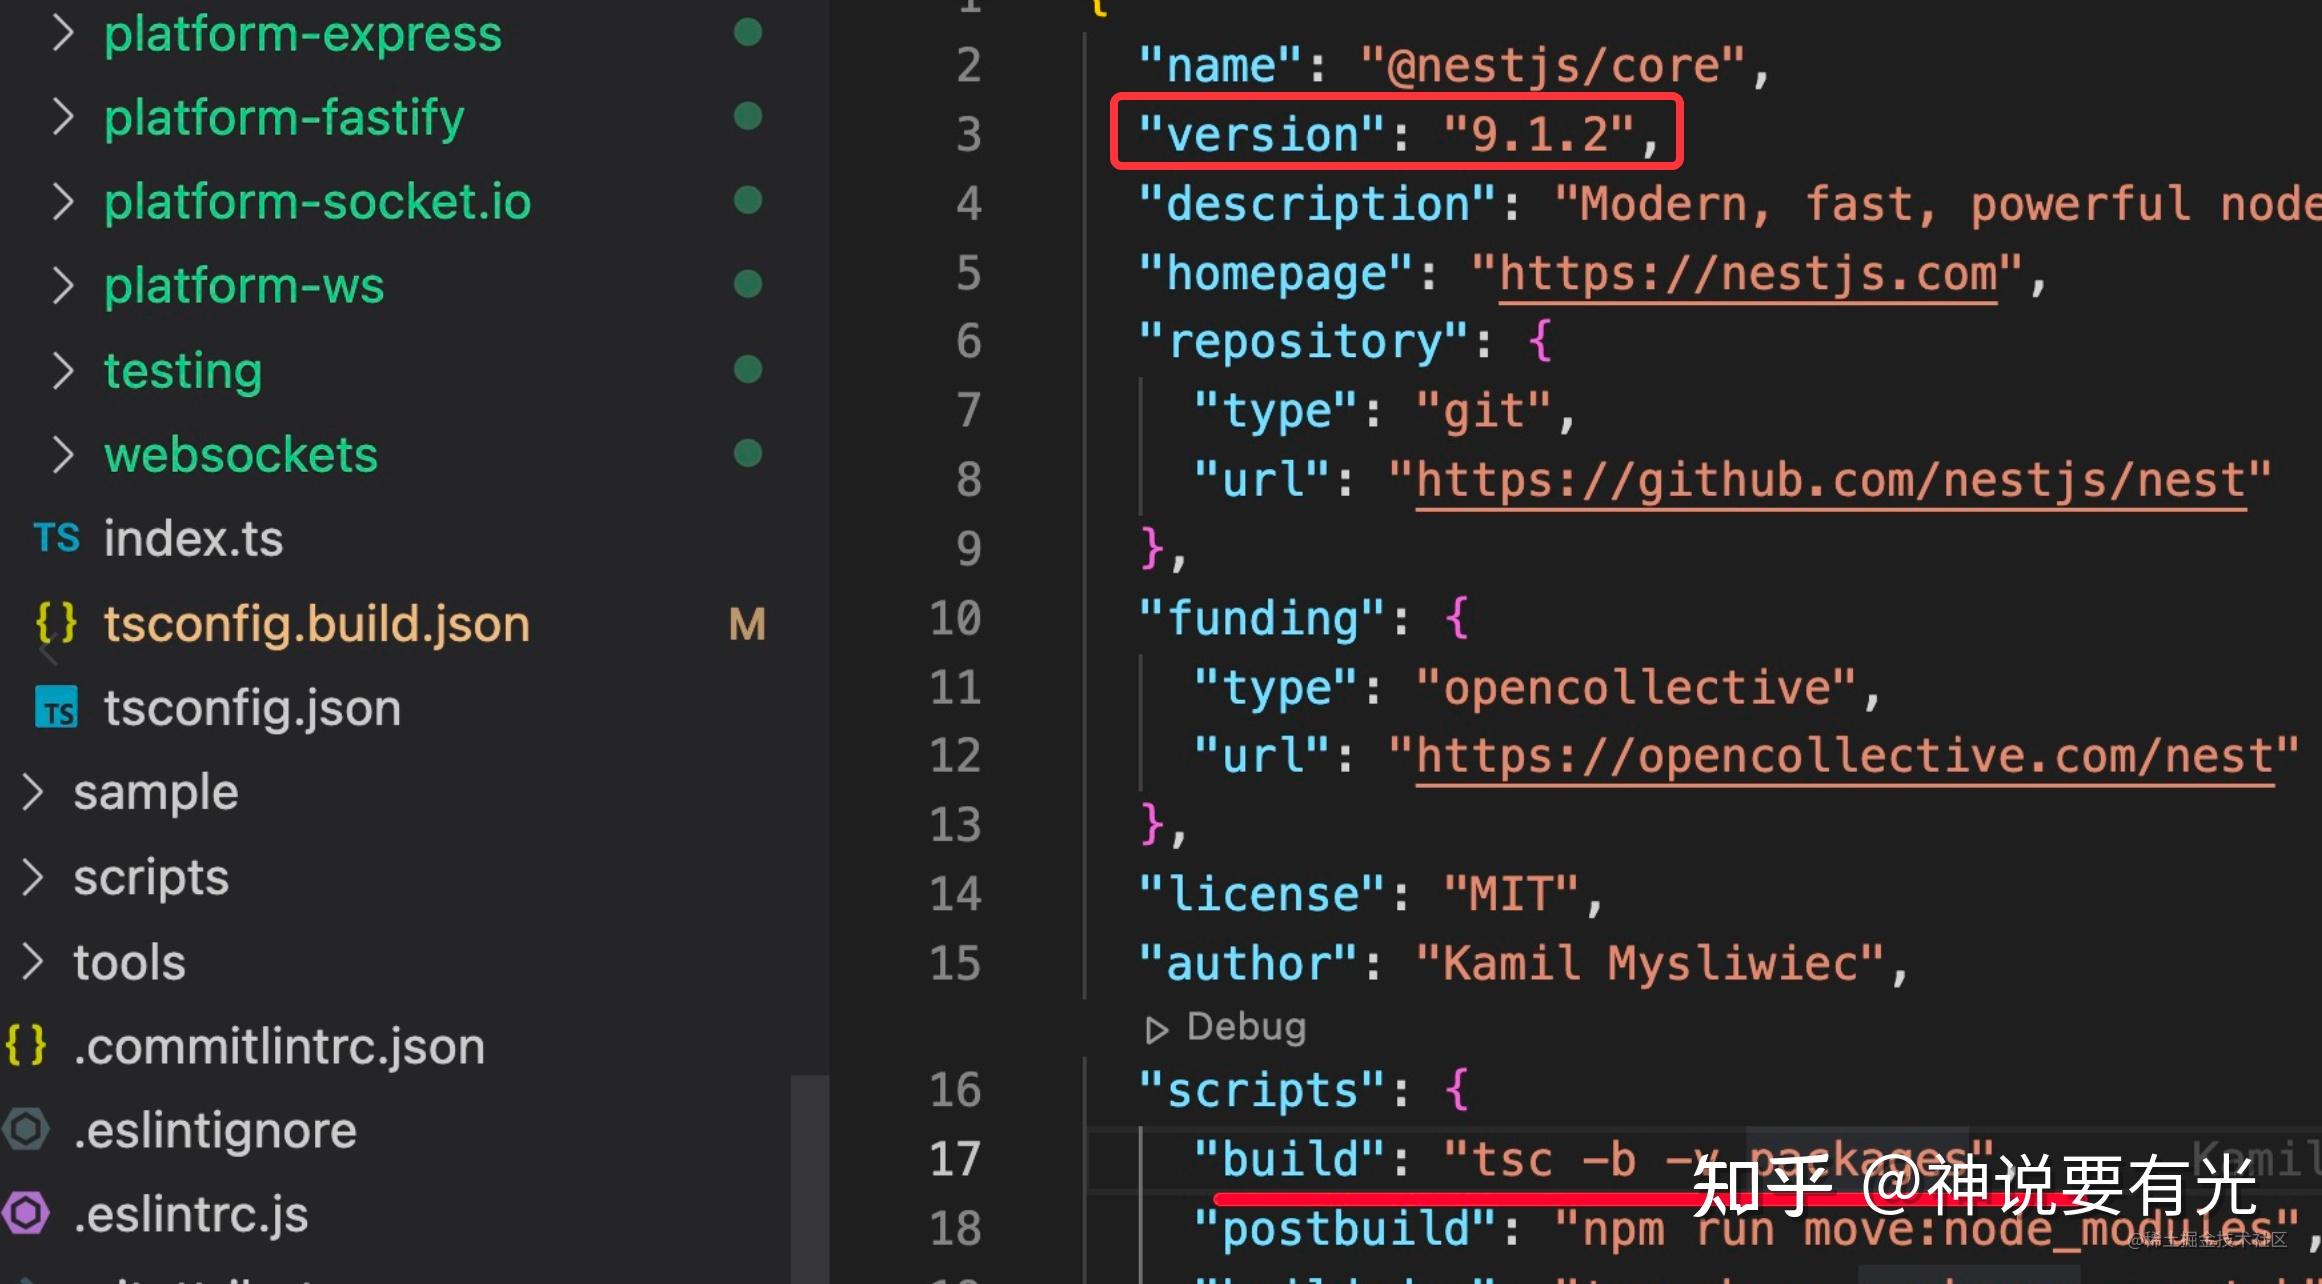Click the TypeScript icon beside index.ts
The width and height of the screenshot is (2322, 1284).
(x=56, y=538)
